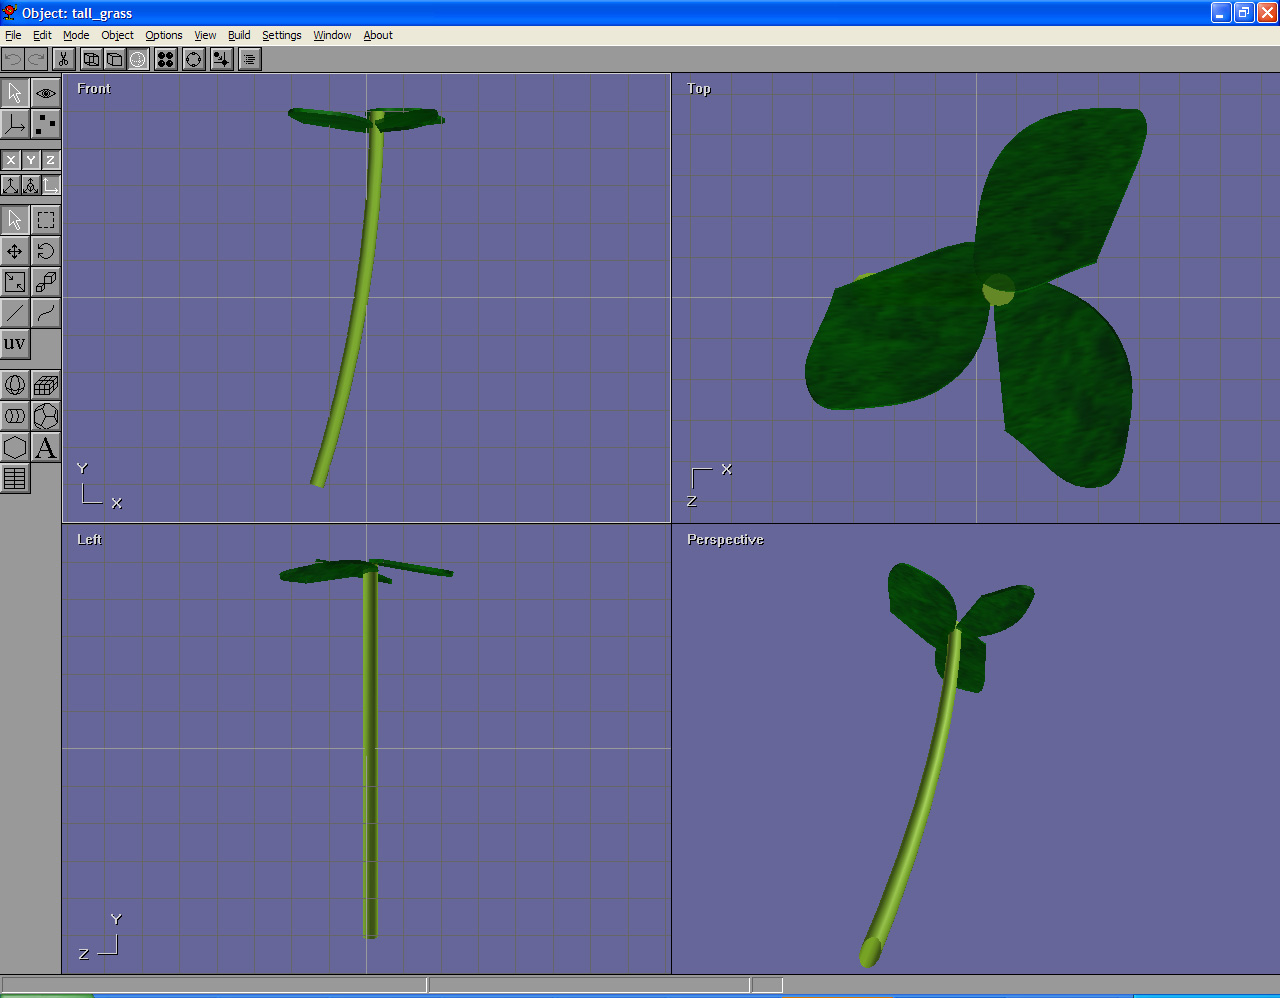The image size is (1280, 998).
Task: Pick the Extrude tool
Action: pyautogui.click(x=46, y=282)
